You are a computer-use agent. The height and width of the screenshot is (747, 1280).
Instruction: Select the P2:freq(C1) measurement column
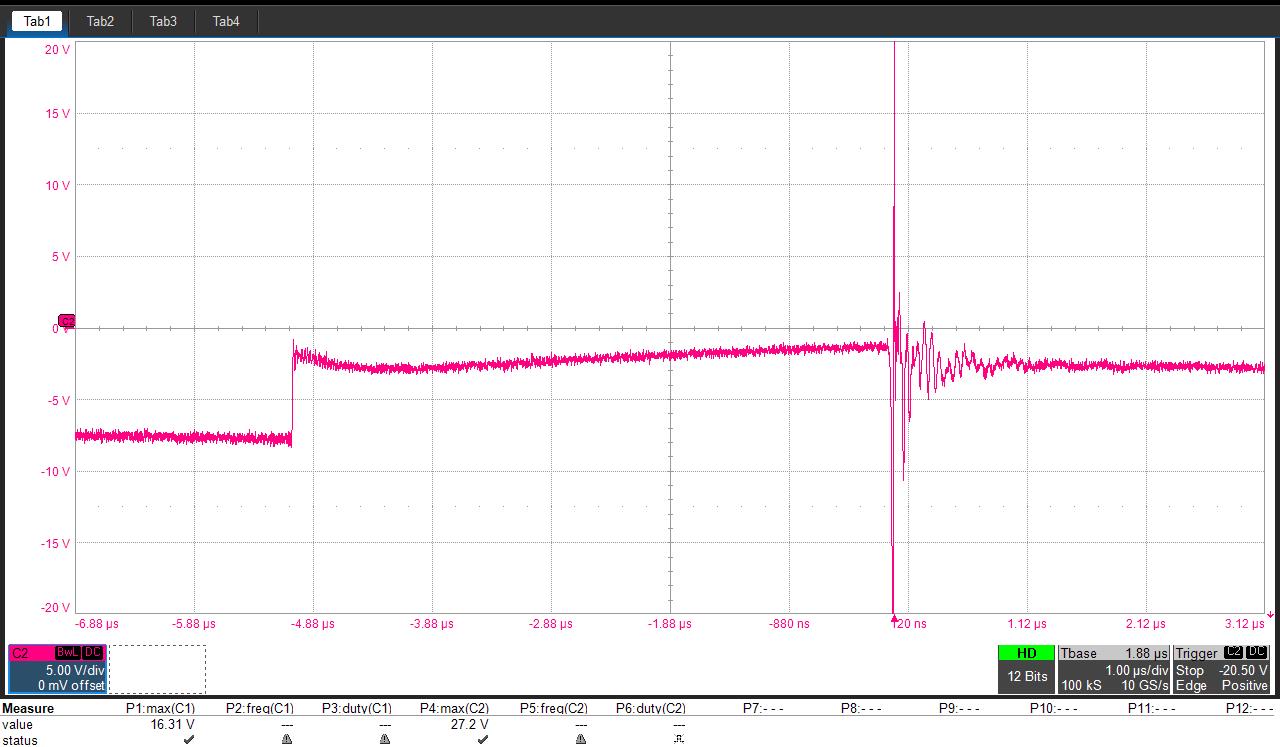click(x=258, y=708)
